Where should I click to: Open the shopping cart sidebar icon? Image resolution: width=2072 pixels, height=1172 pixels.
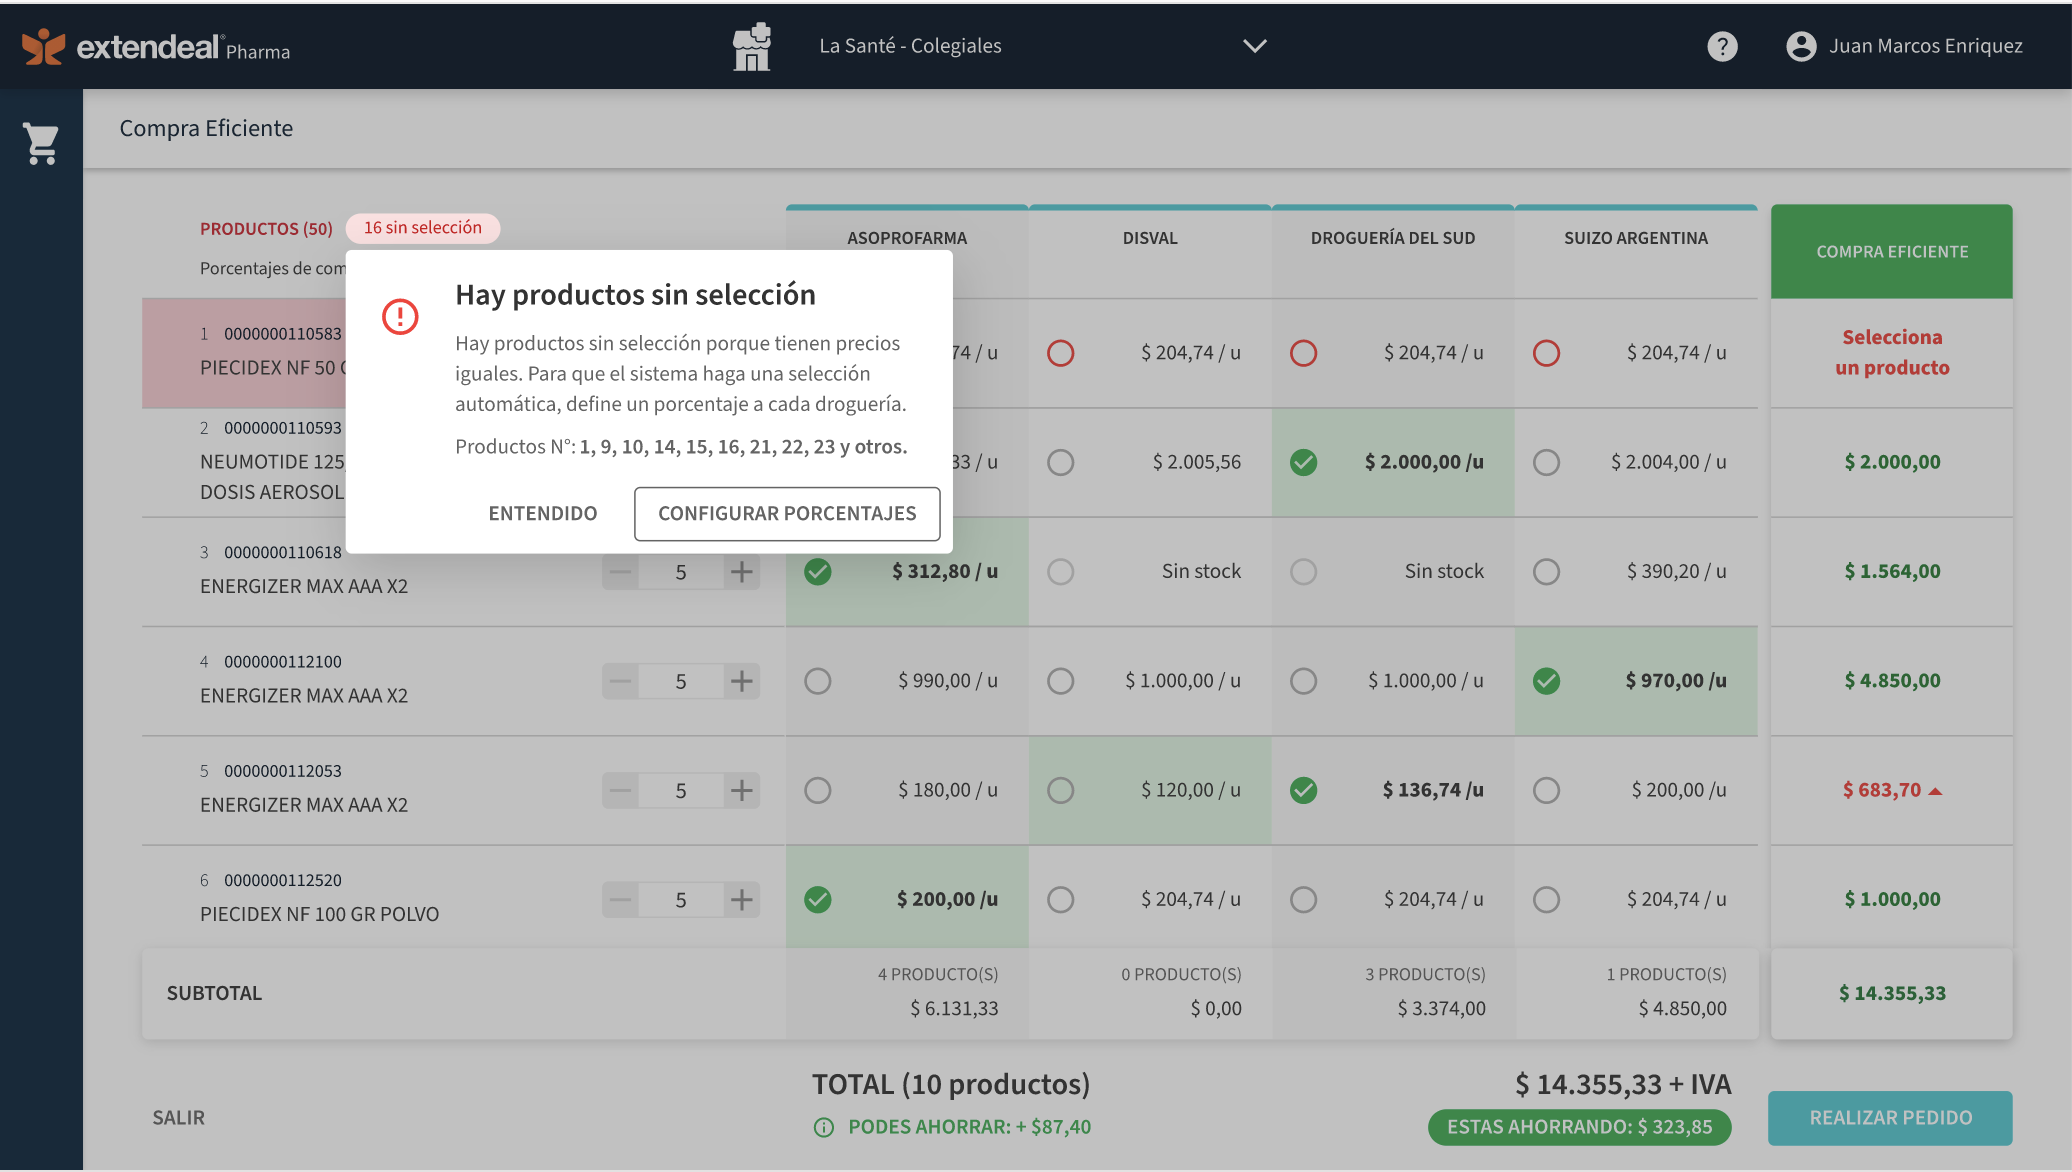coord(41,144)
